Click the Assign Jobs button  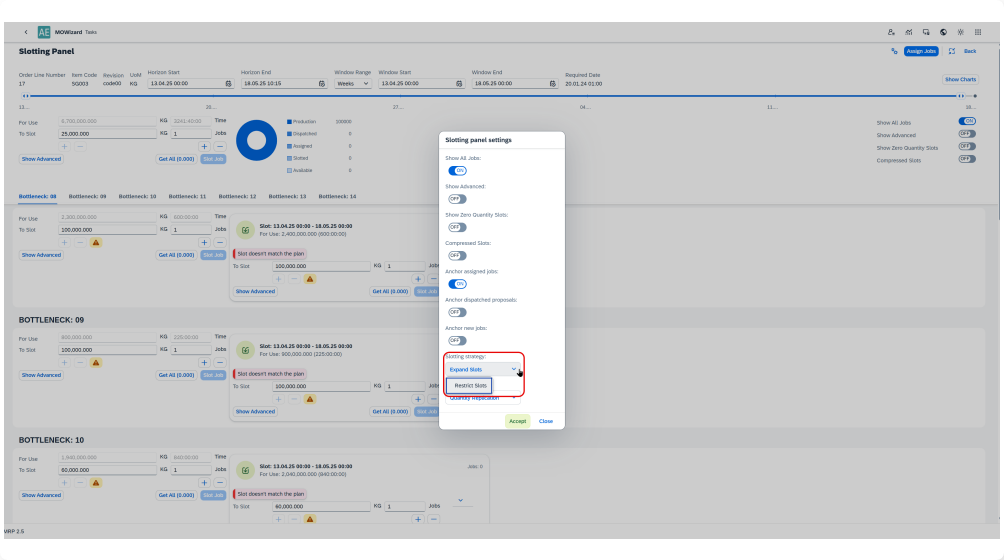click(921, 51)
